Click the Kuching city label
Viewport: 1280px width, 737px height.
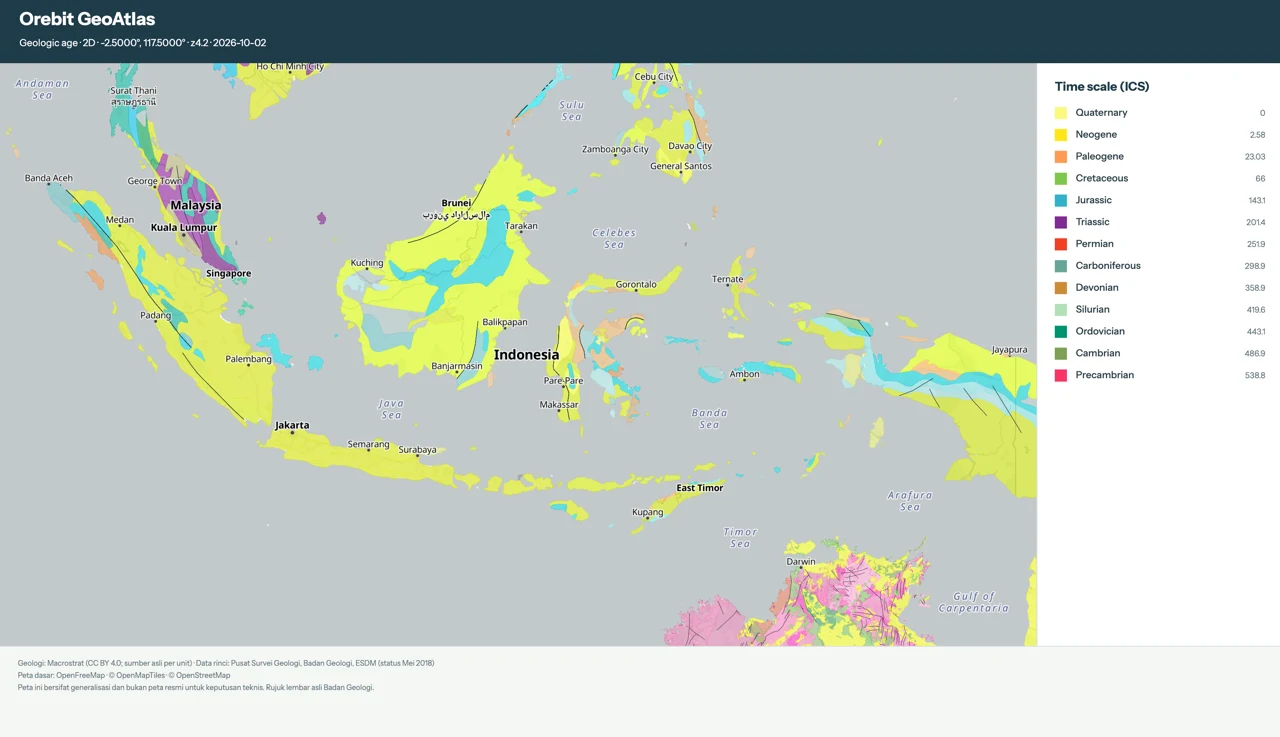[x=367, y=263]
